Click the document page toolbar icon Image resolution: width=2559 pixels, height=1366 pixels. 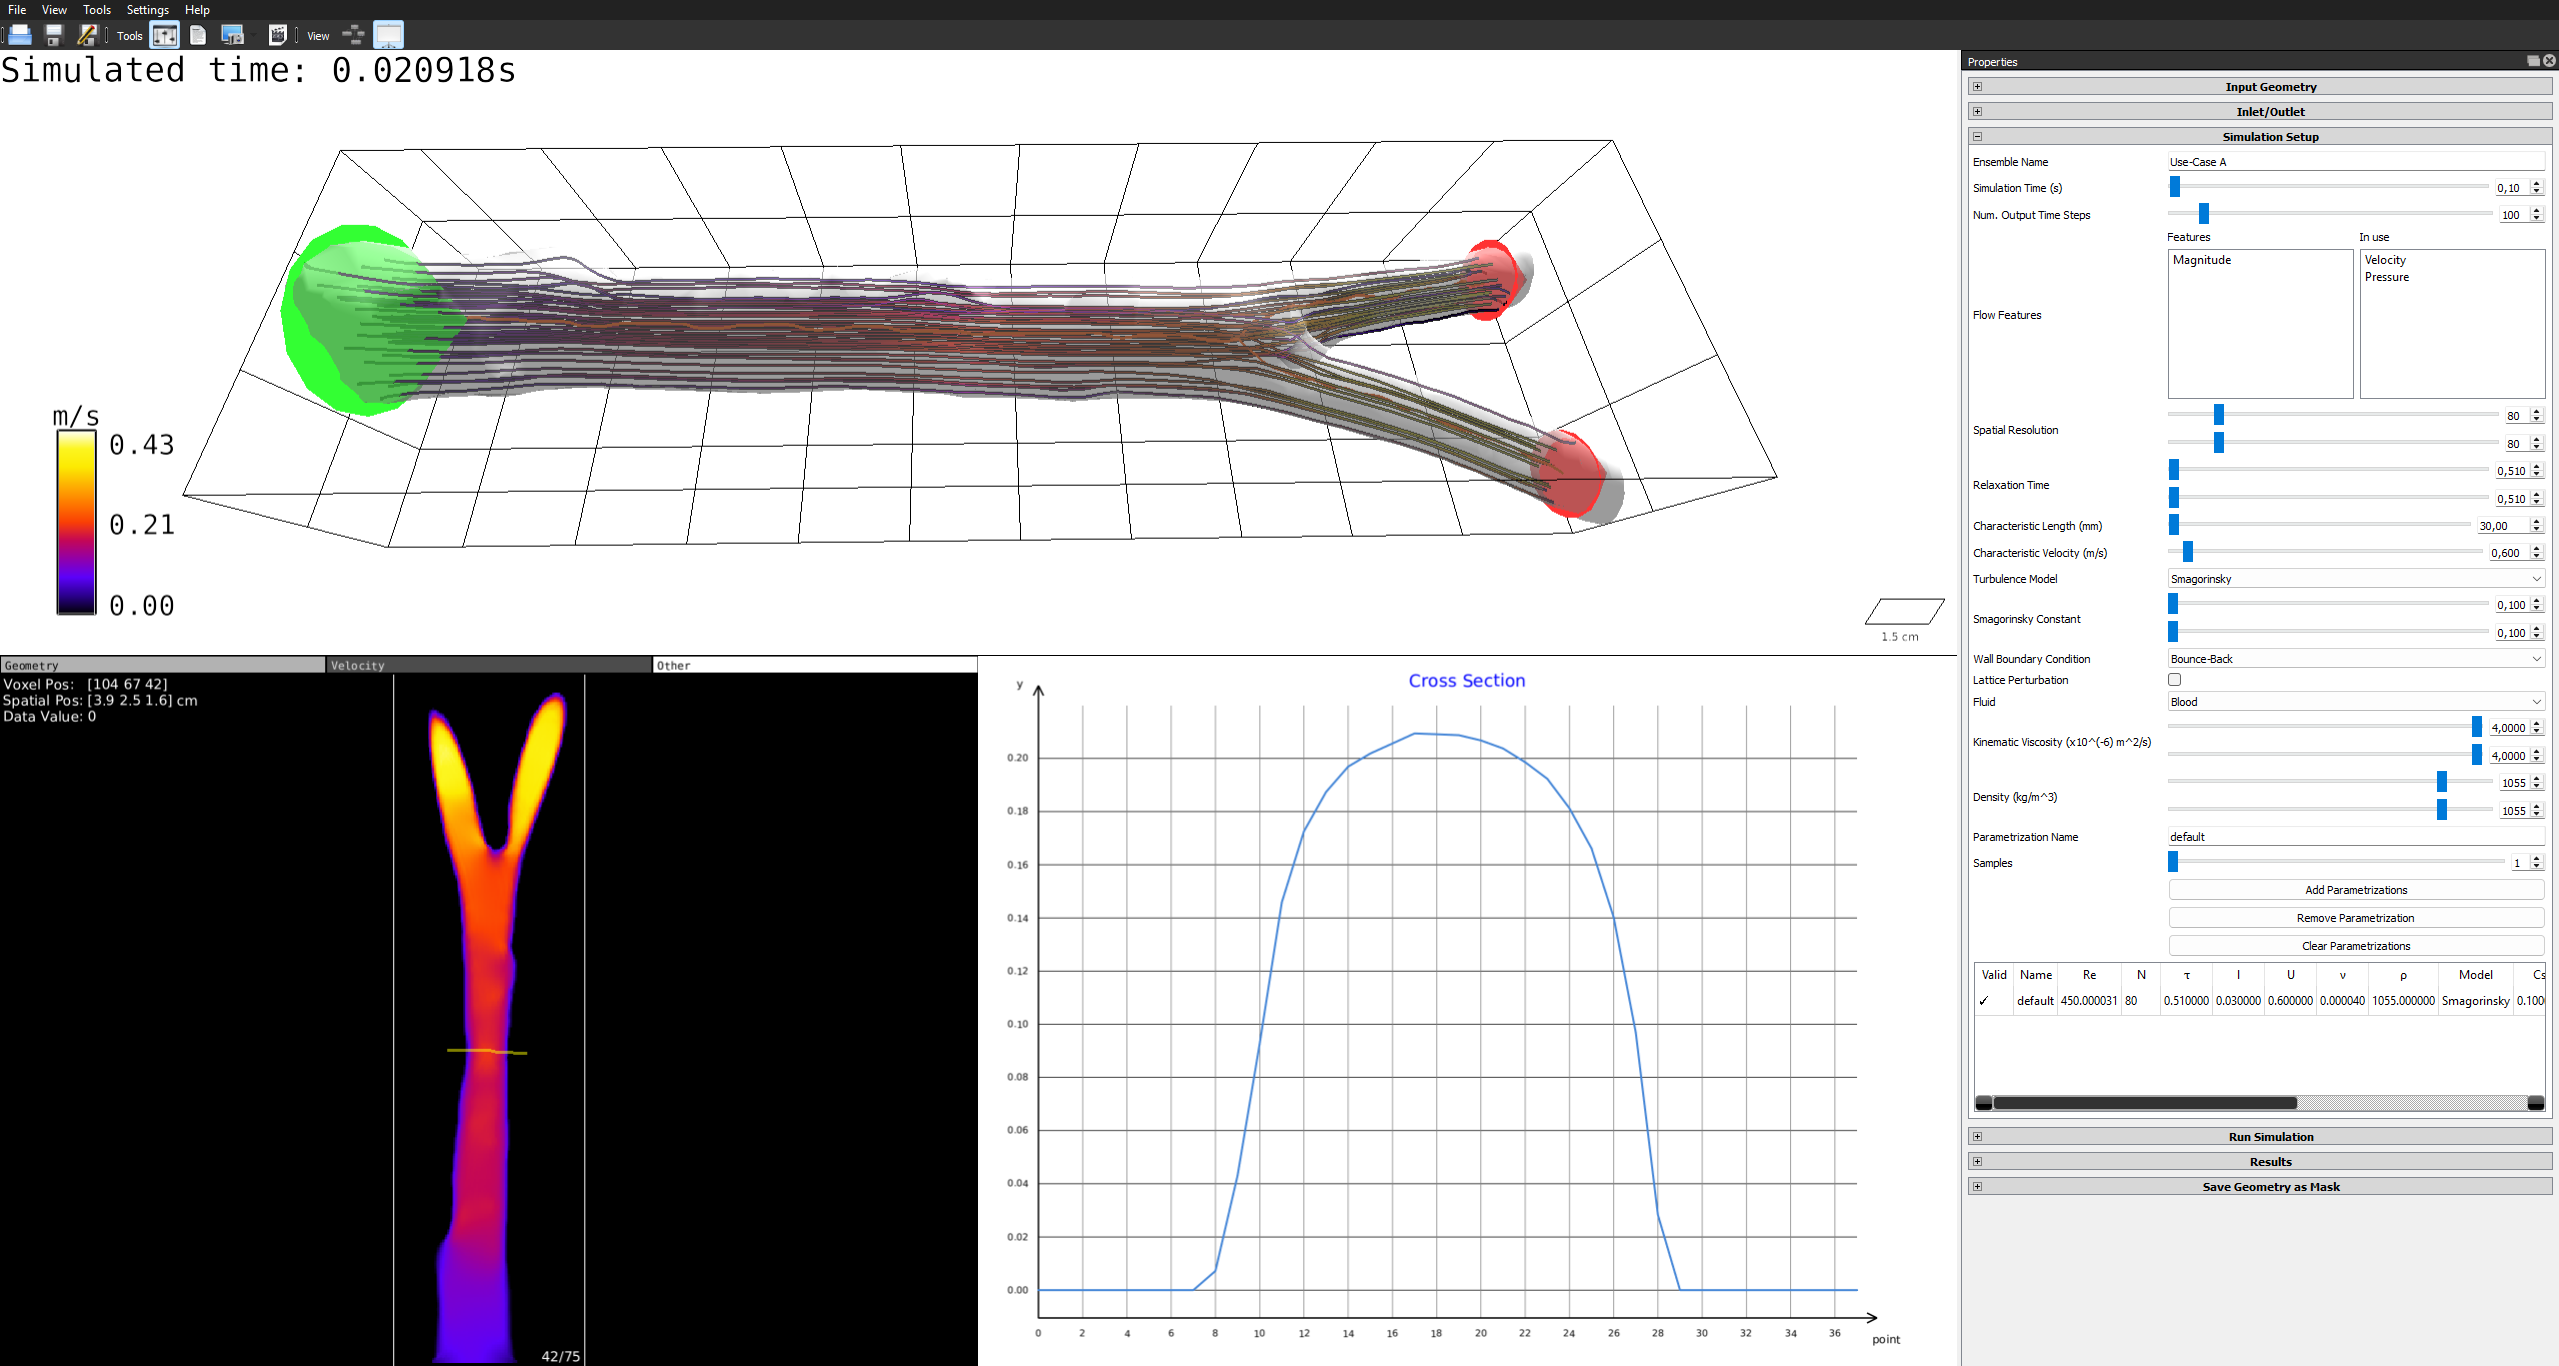(198, 35)
